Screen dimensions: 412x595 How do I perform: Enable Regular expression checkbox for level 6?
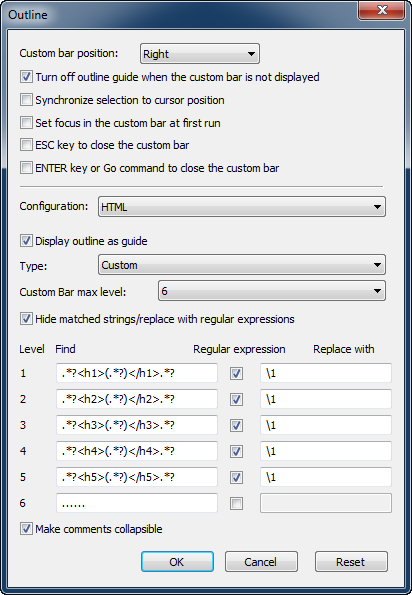coord(236,504)
